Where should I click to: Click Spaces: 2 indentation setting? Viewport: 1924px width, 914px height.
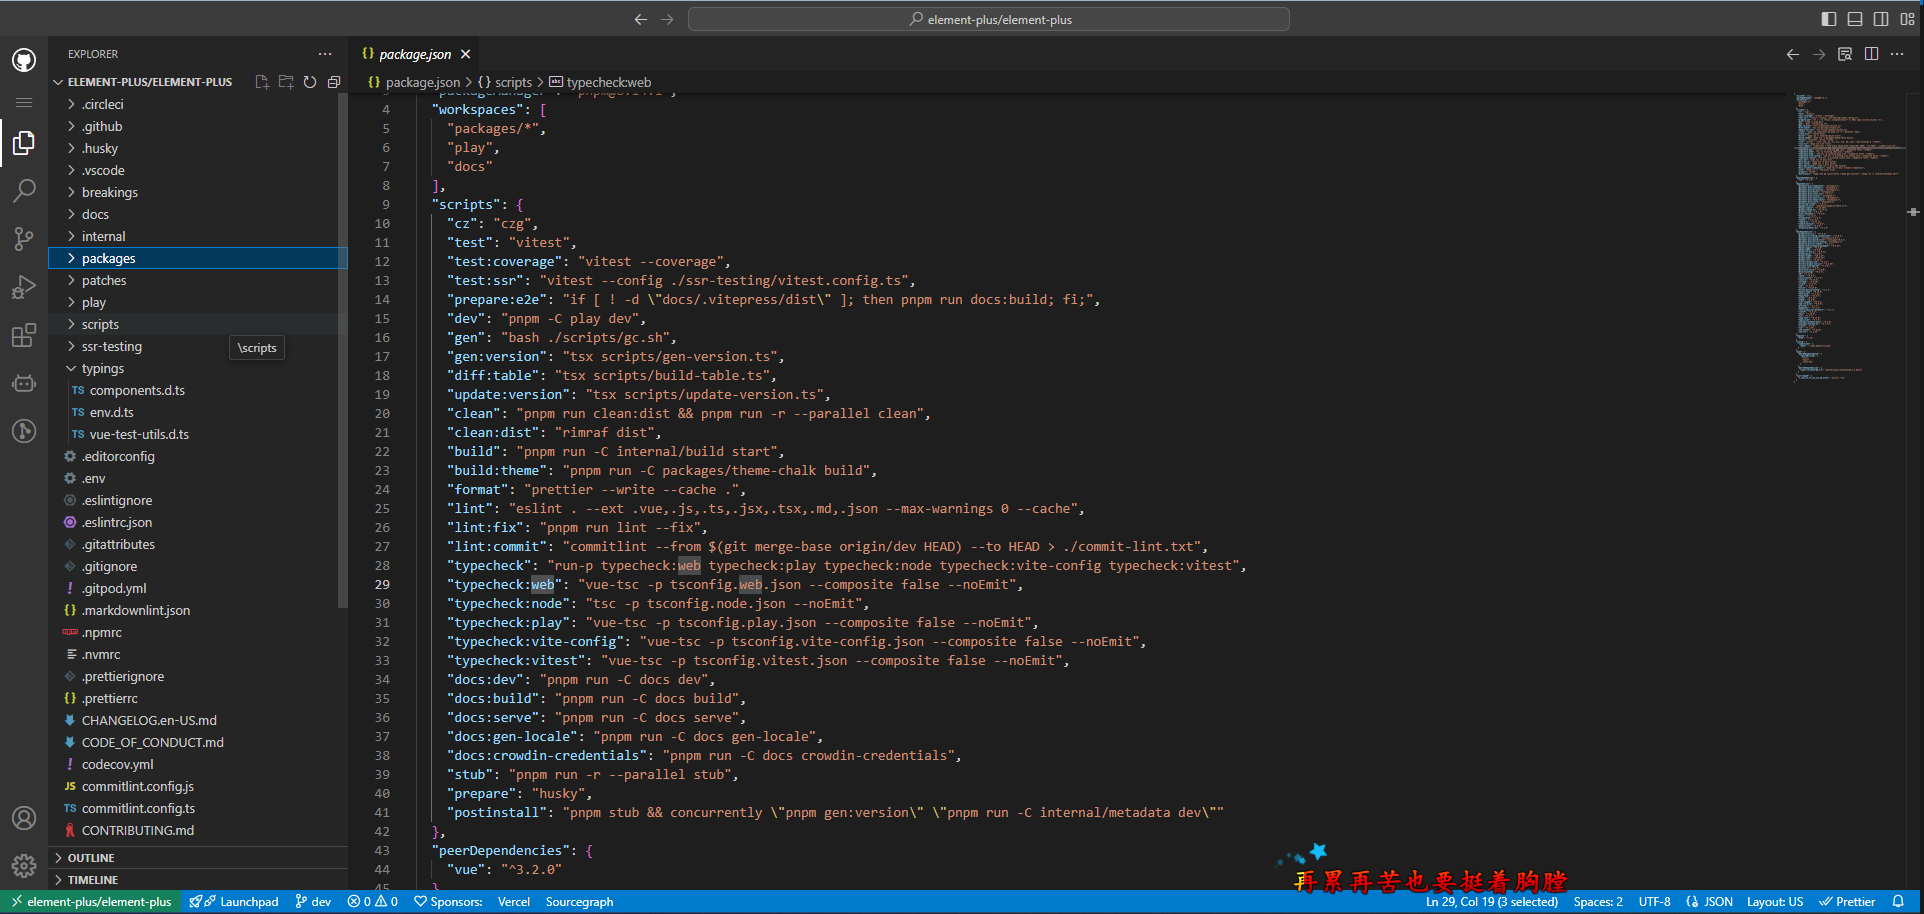1598,901
